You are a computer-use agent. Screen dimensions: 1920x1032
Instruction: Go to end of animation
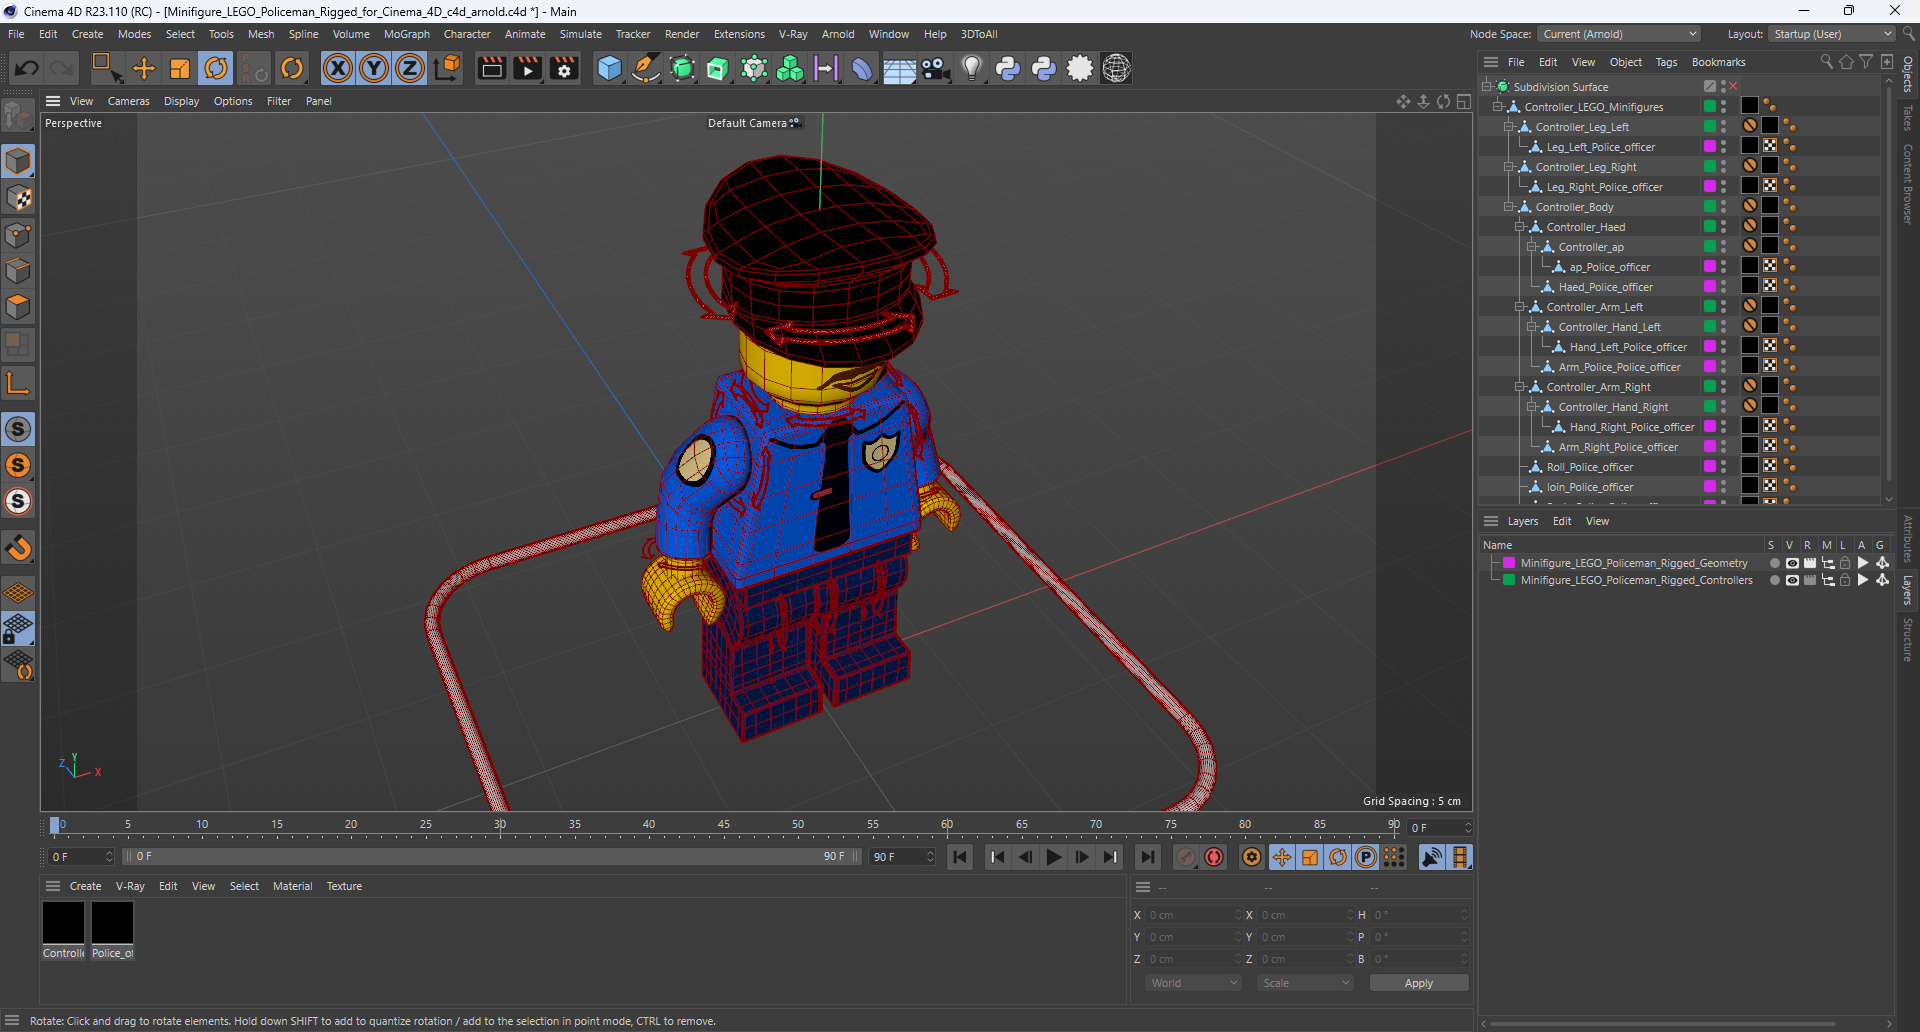(x=1148, y=857)
